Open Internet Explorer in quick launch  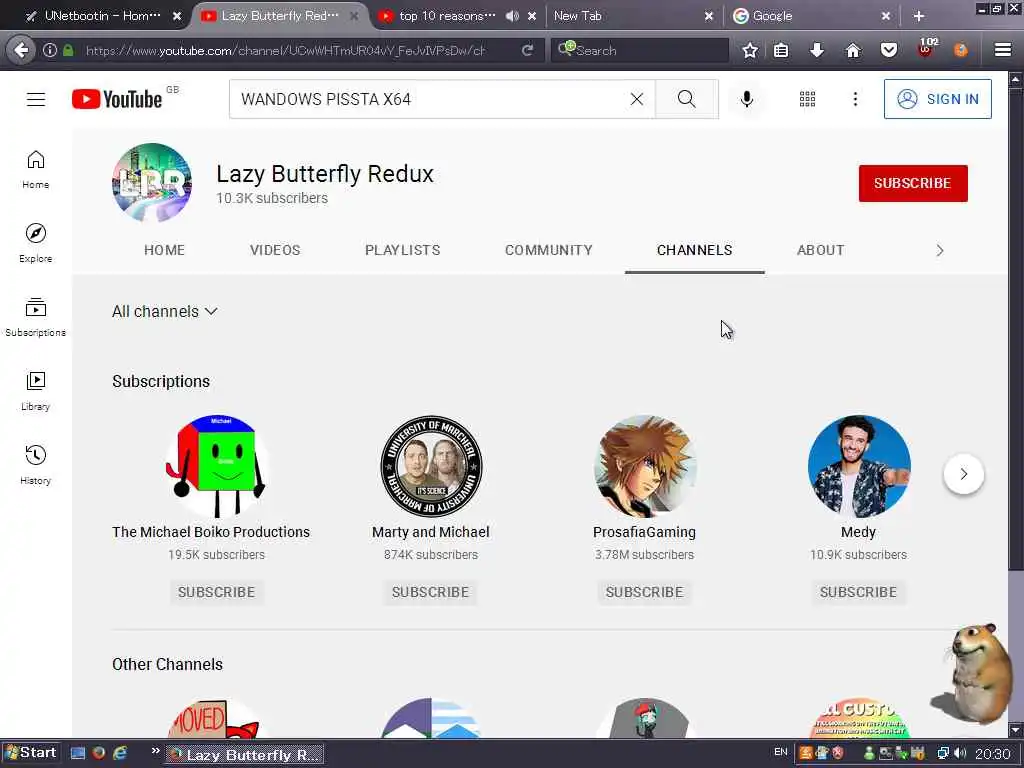pos(120,753)
